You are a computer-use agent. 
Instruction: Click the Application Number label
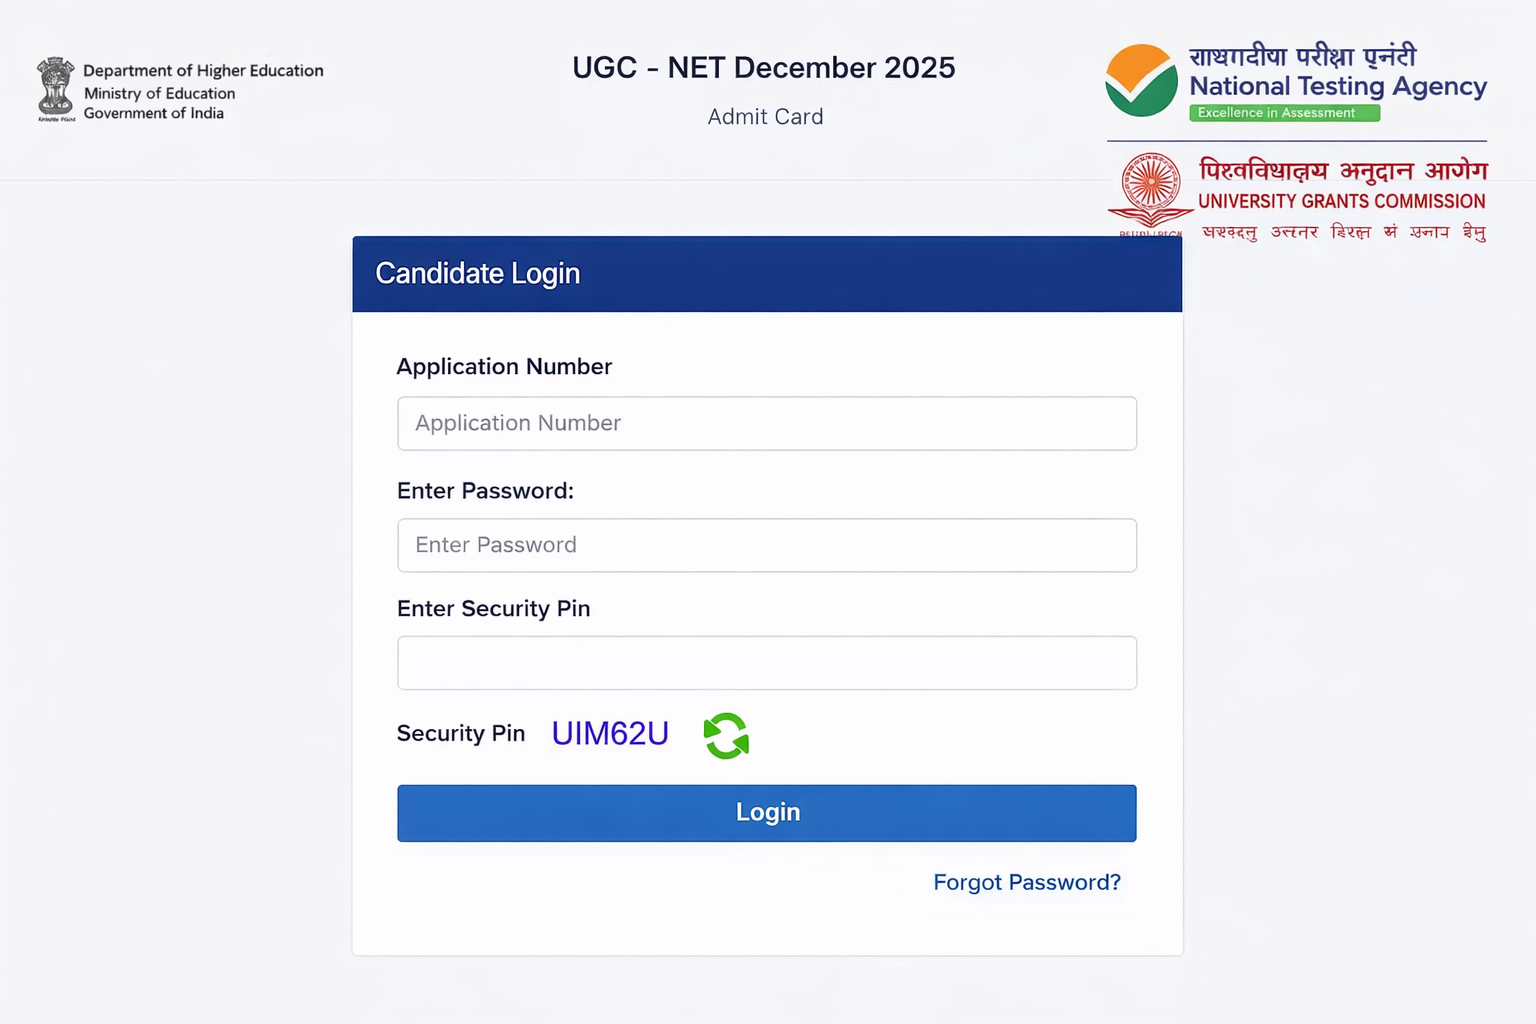[504, 367]
